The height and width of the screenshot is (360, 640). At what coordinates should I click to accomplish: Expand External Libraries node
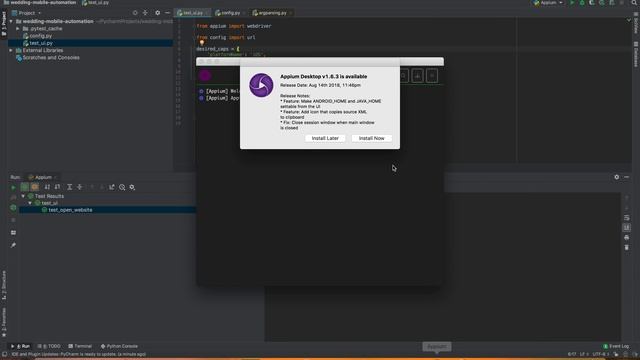11,51
